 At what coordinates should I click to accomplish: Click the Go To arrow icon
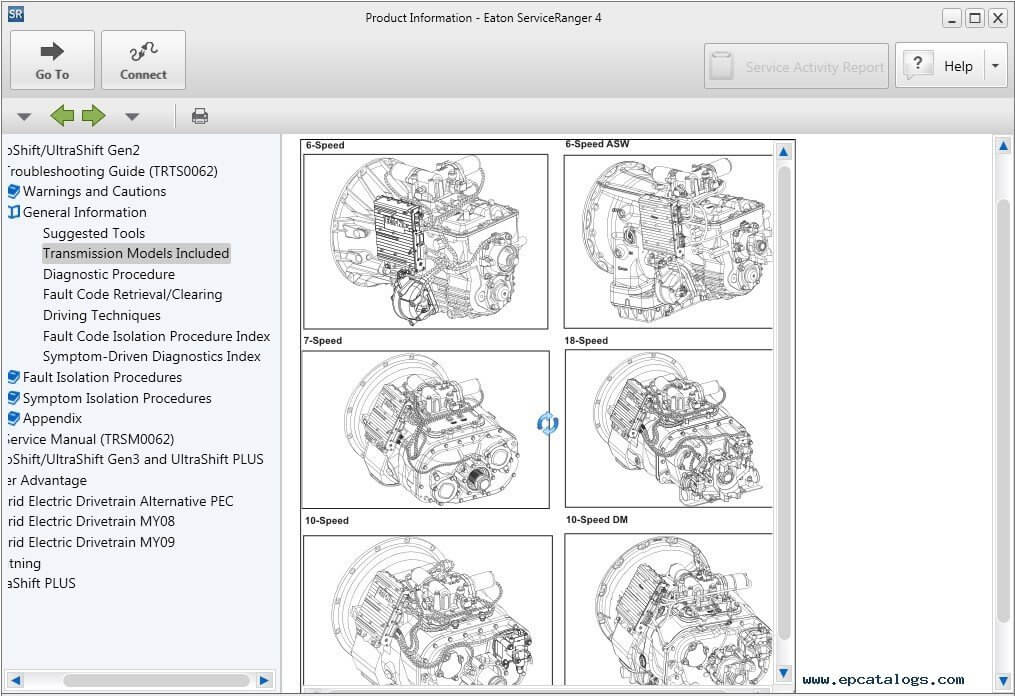(x=52, y=52)
